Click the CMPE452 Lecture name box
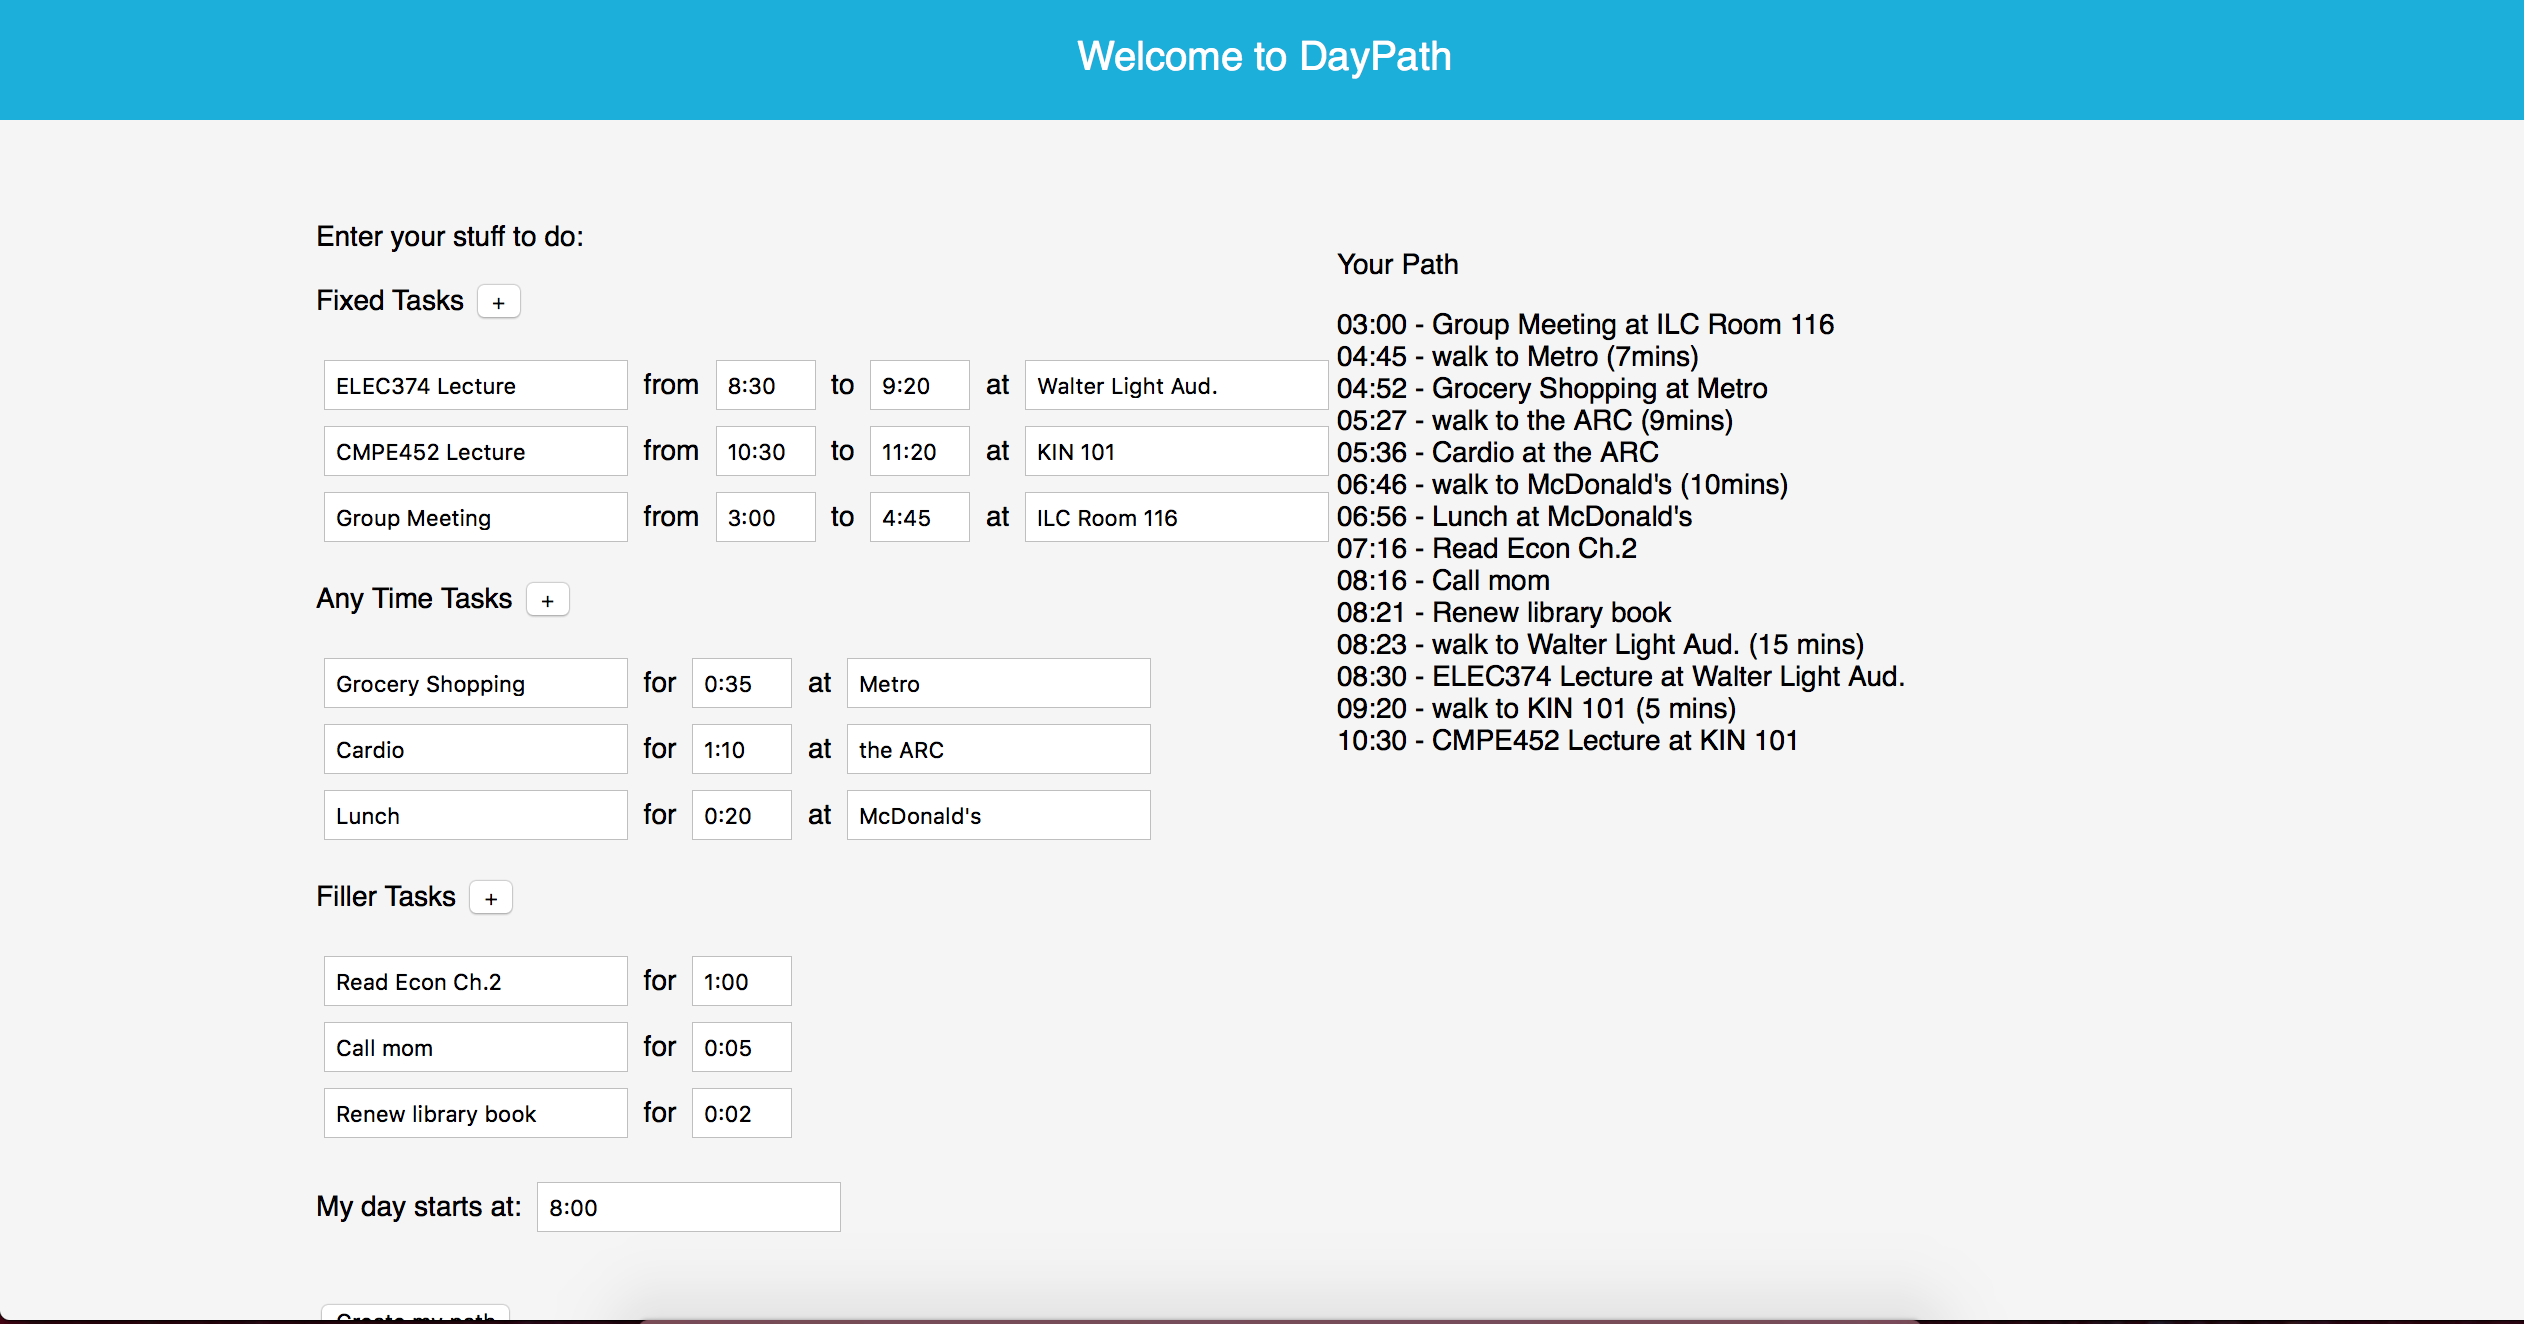Image resolution: width=2524 pixels, height=1324 pixels. pyautogui.click(x=475, y=452)
